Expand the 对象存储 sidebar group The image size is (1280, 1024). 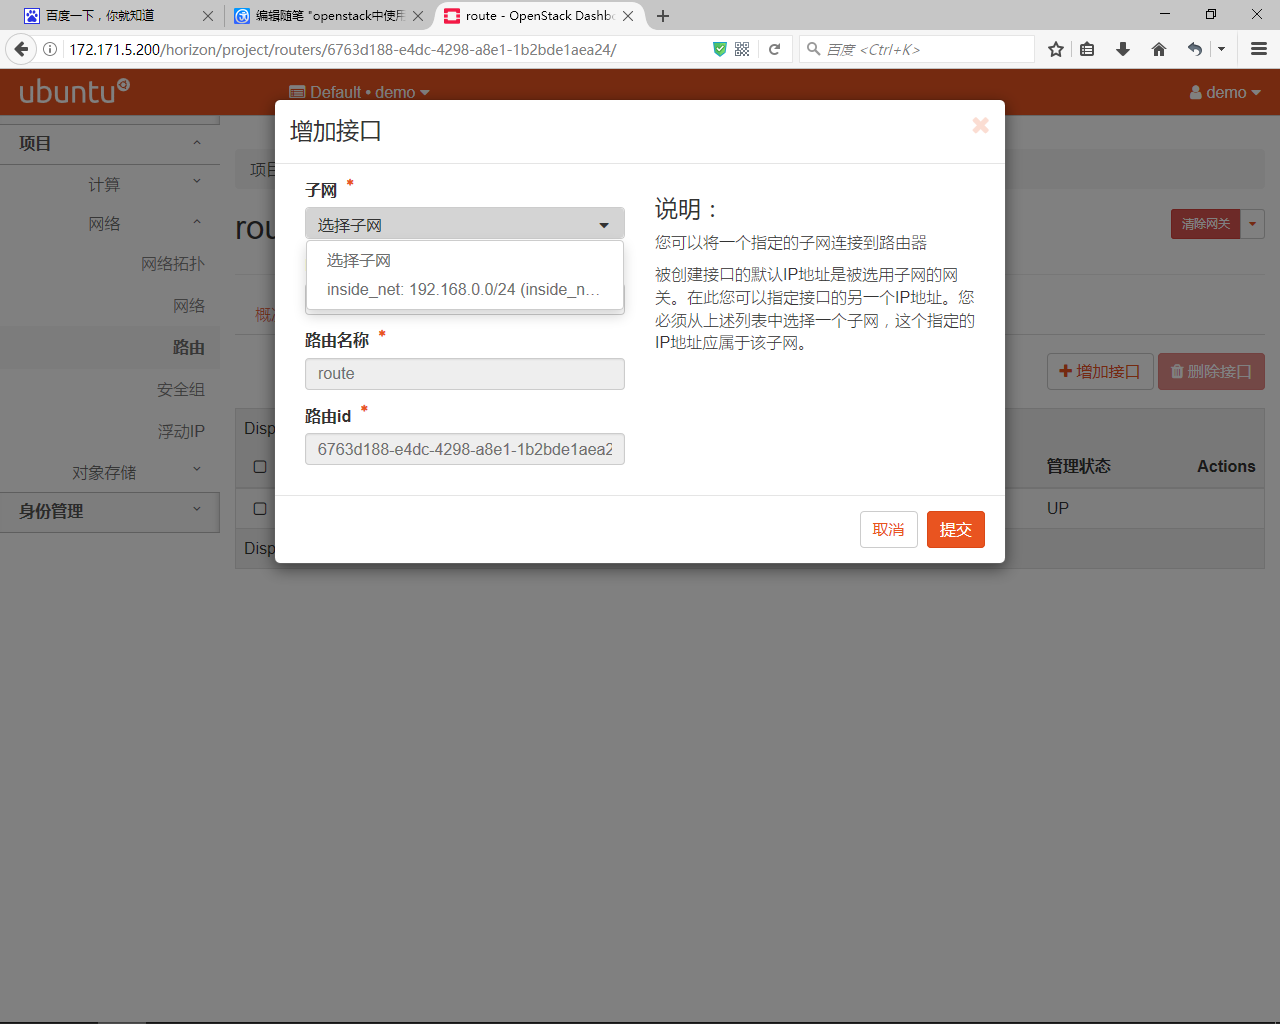coord(110,472)
